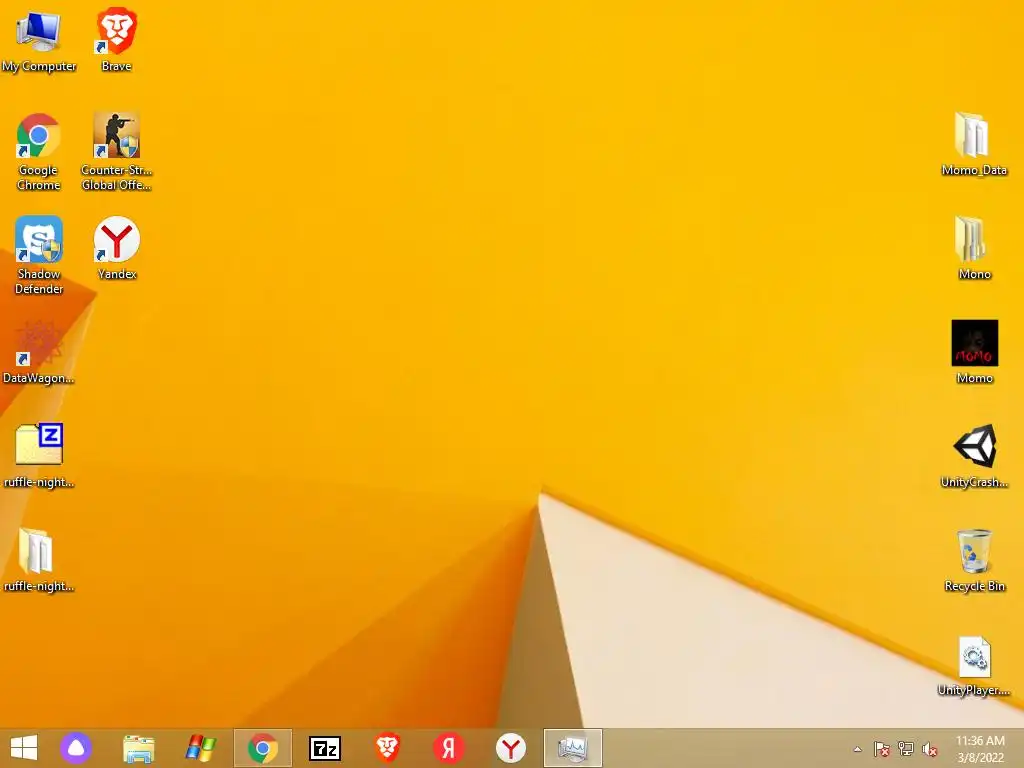Viewport: 1024px width, 768px height.
Task: Open the purple Alice assistant in taskbar
Action: pyautogui.click(x=76, y=748)
